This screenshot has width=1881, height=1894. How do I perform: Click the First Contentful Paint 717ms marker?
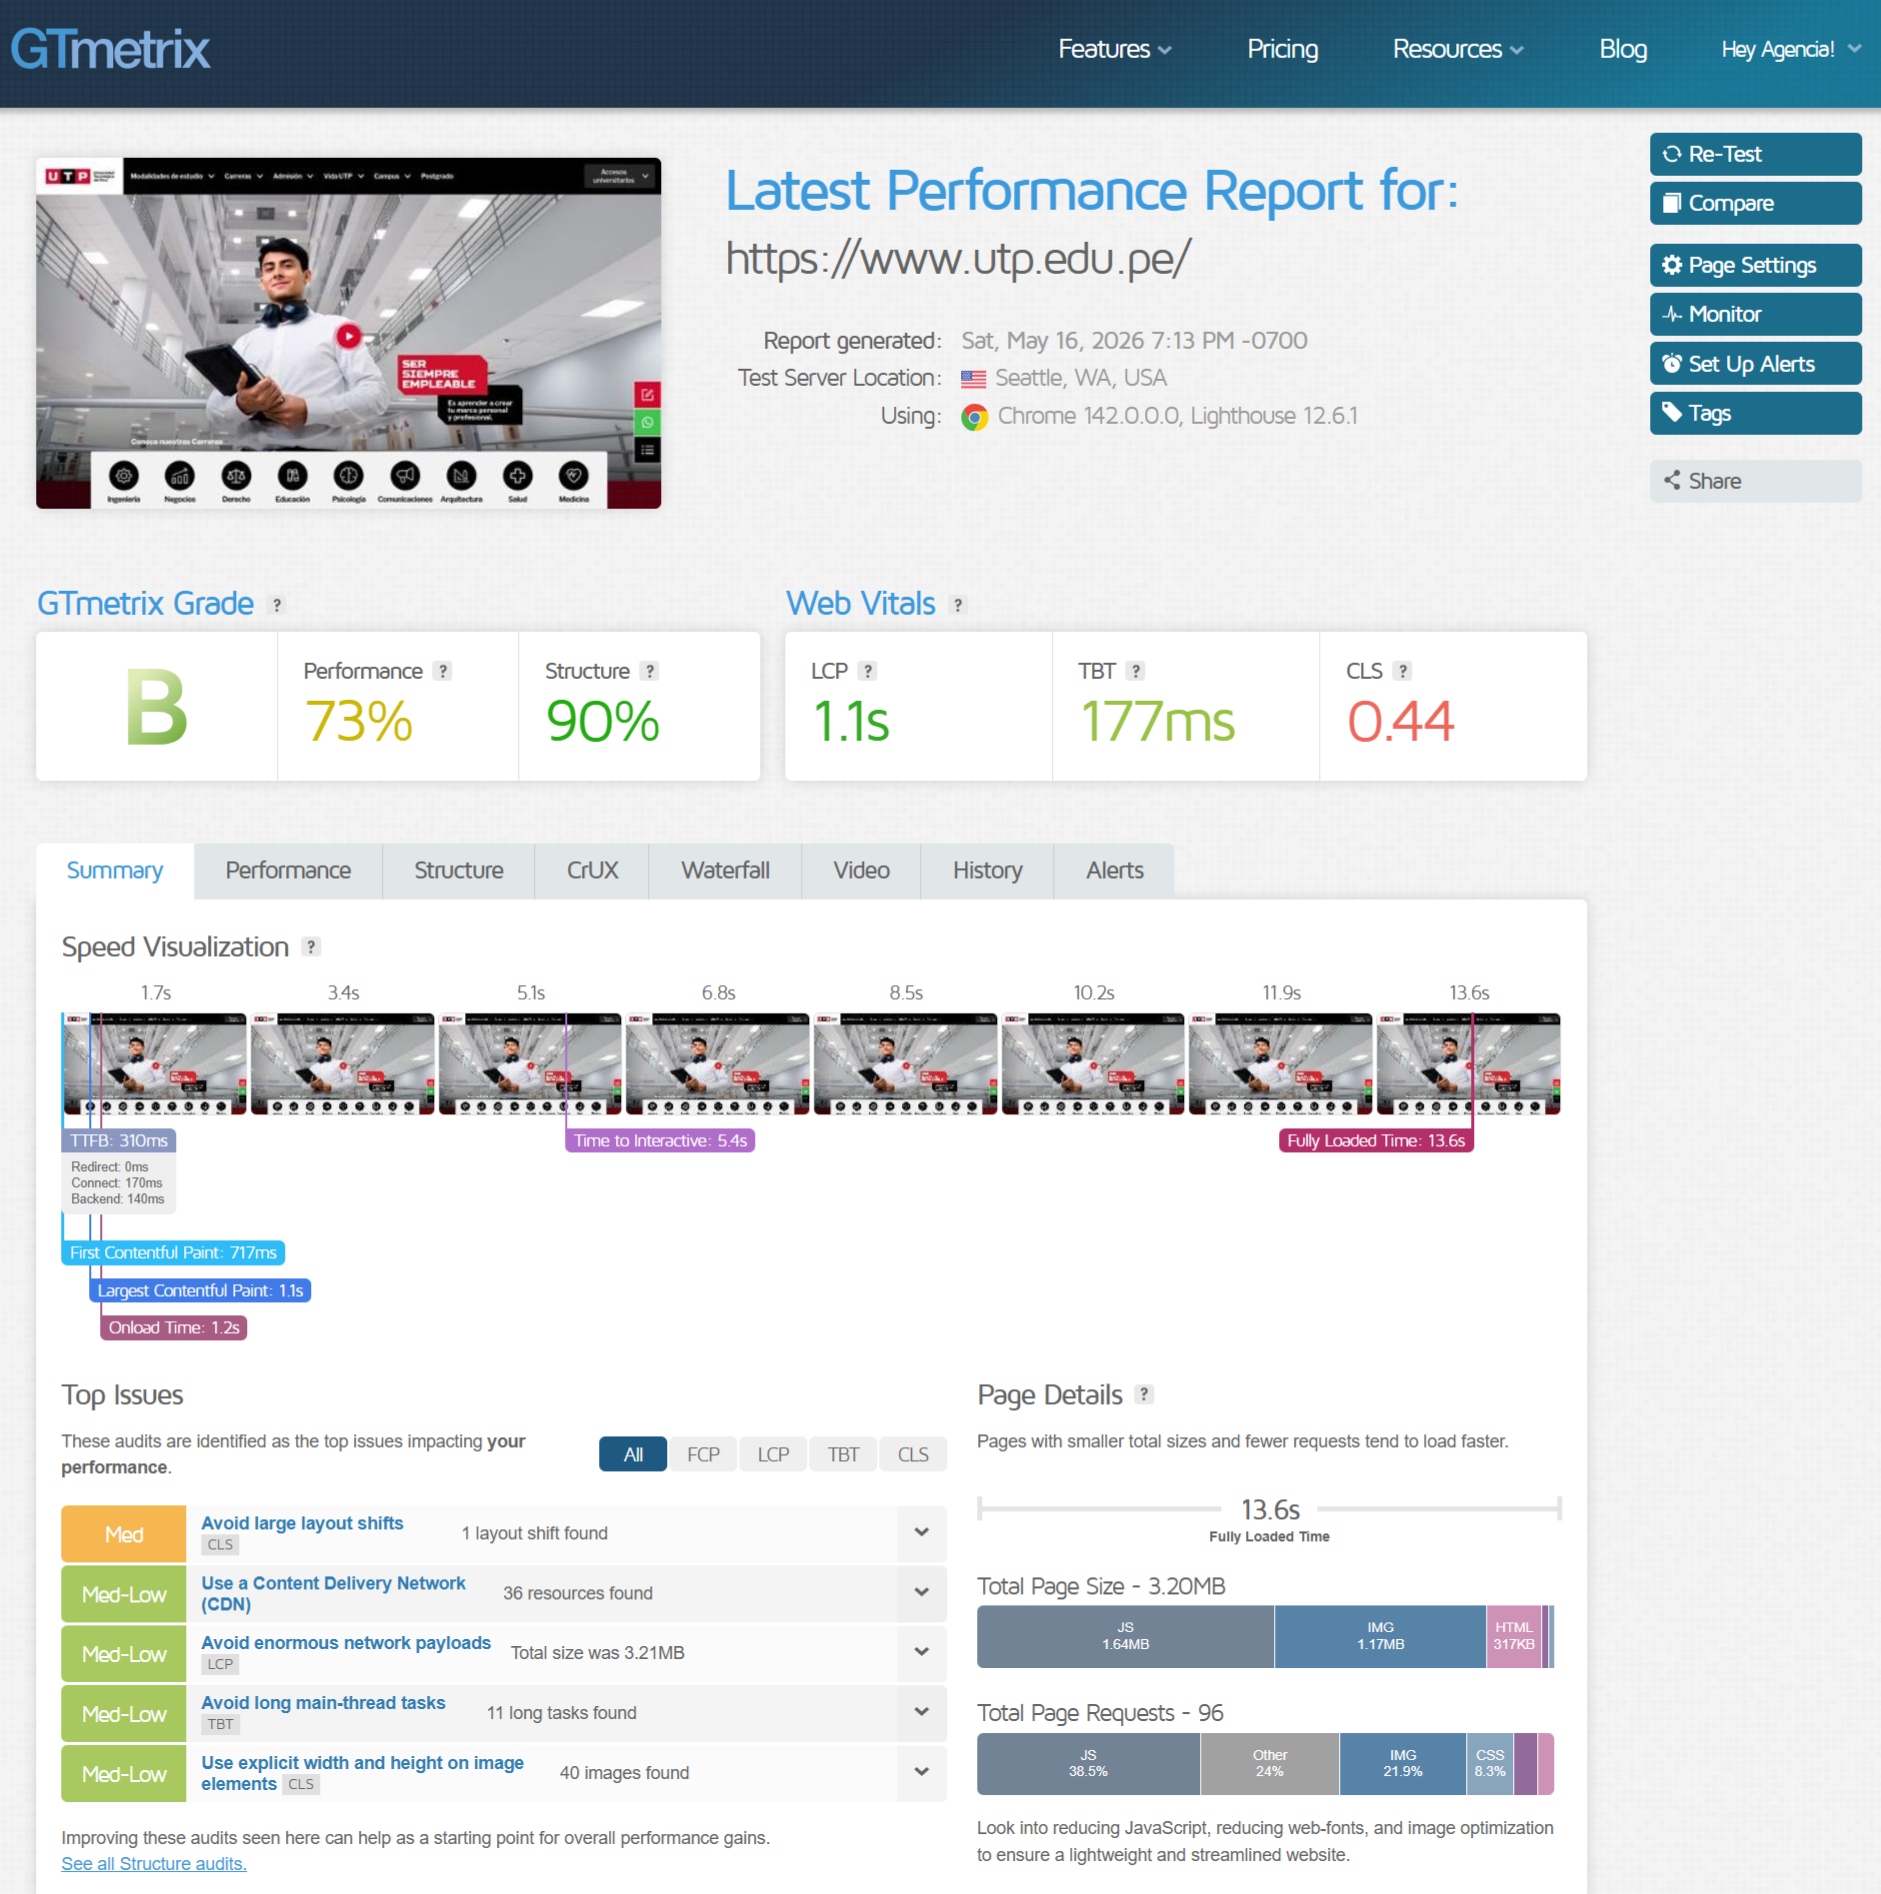coord(173,1252)
